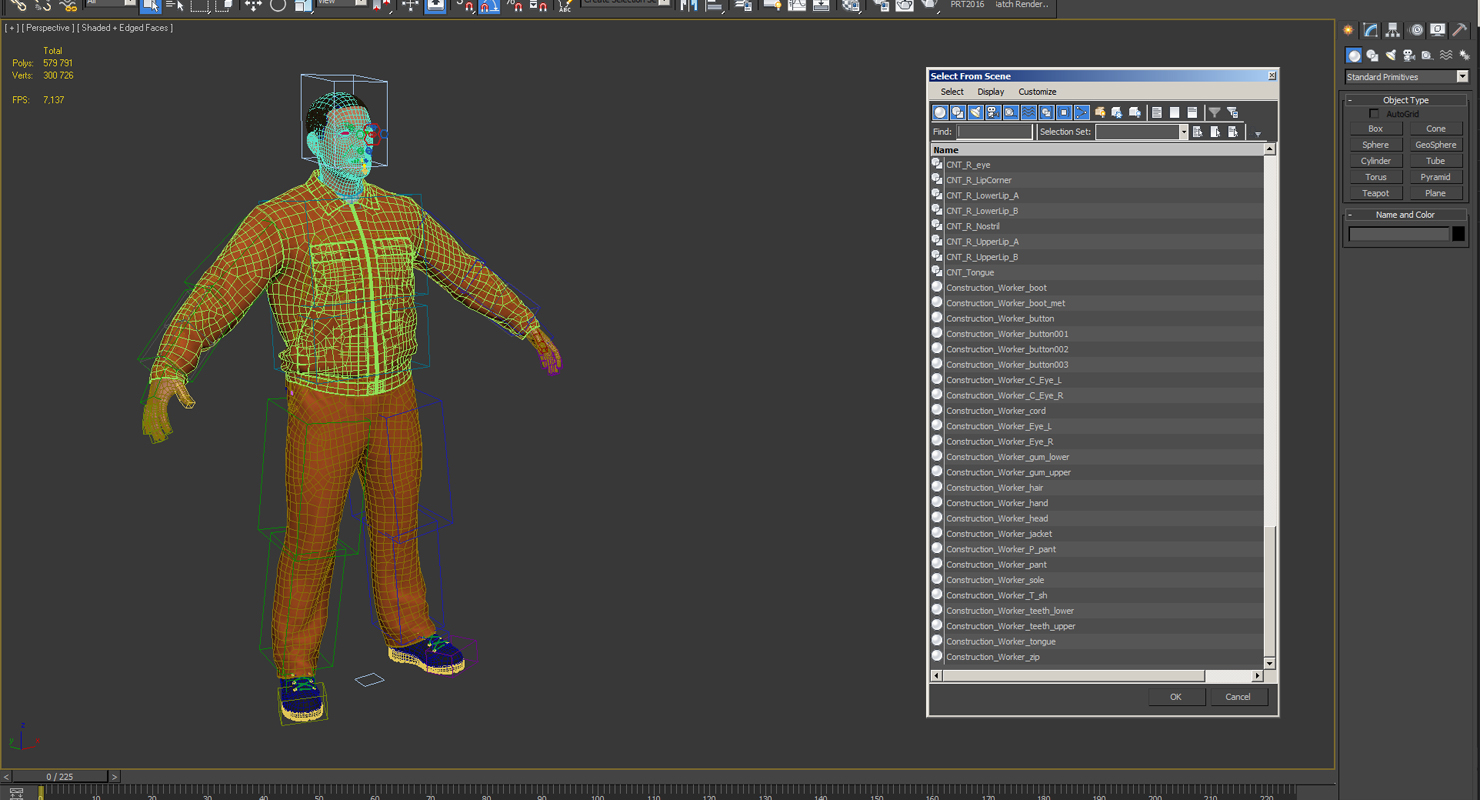The image size is (1480, 800).
Task: Click the Cancel button in dialog
Action: click(x=1238, y=697)
